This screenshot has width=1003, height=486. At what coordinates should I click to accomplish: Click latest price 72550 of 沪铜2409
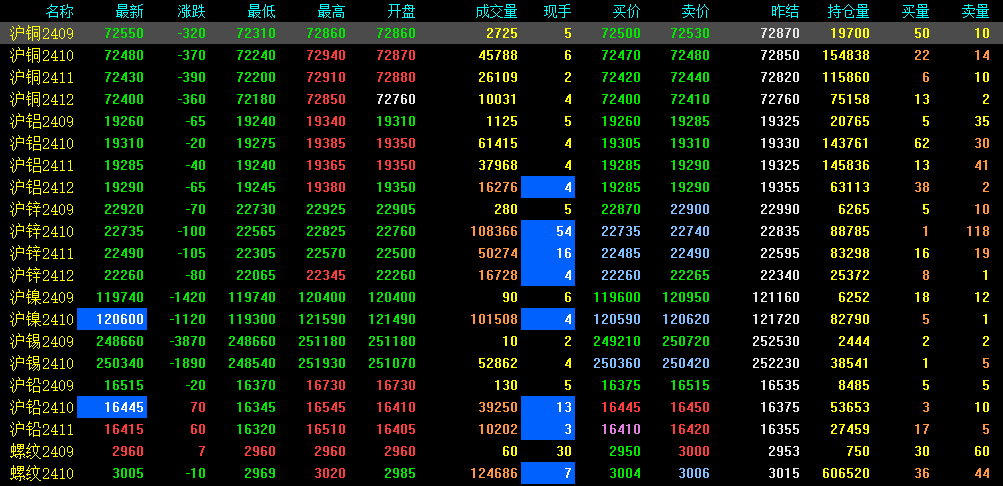[x=123, y=34]
